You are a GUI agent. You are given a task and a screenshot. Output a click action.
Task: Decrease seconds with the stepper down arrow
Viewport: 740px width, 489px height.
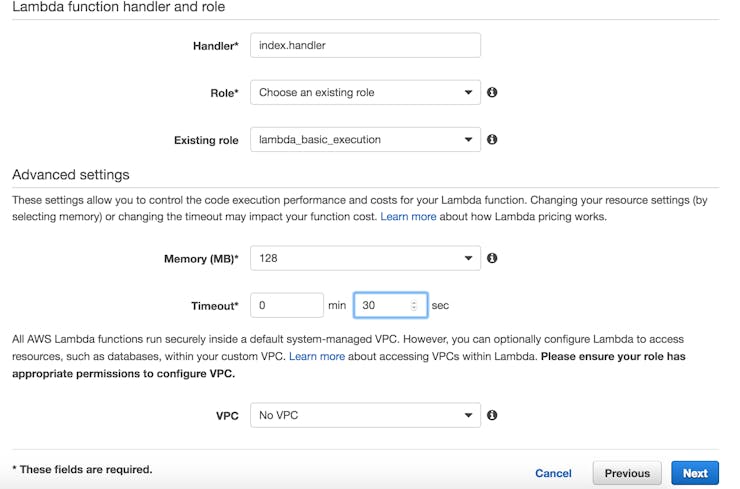pyautogui.click(x=414, y=308)
